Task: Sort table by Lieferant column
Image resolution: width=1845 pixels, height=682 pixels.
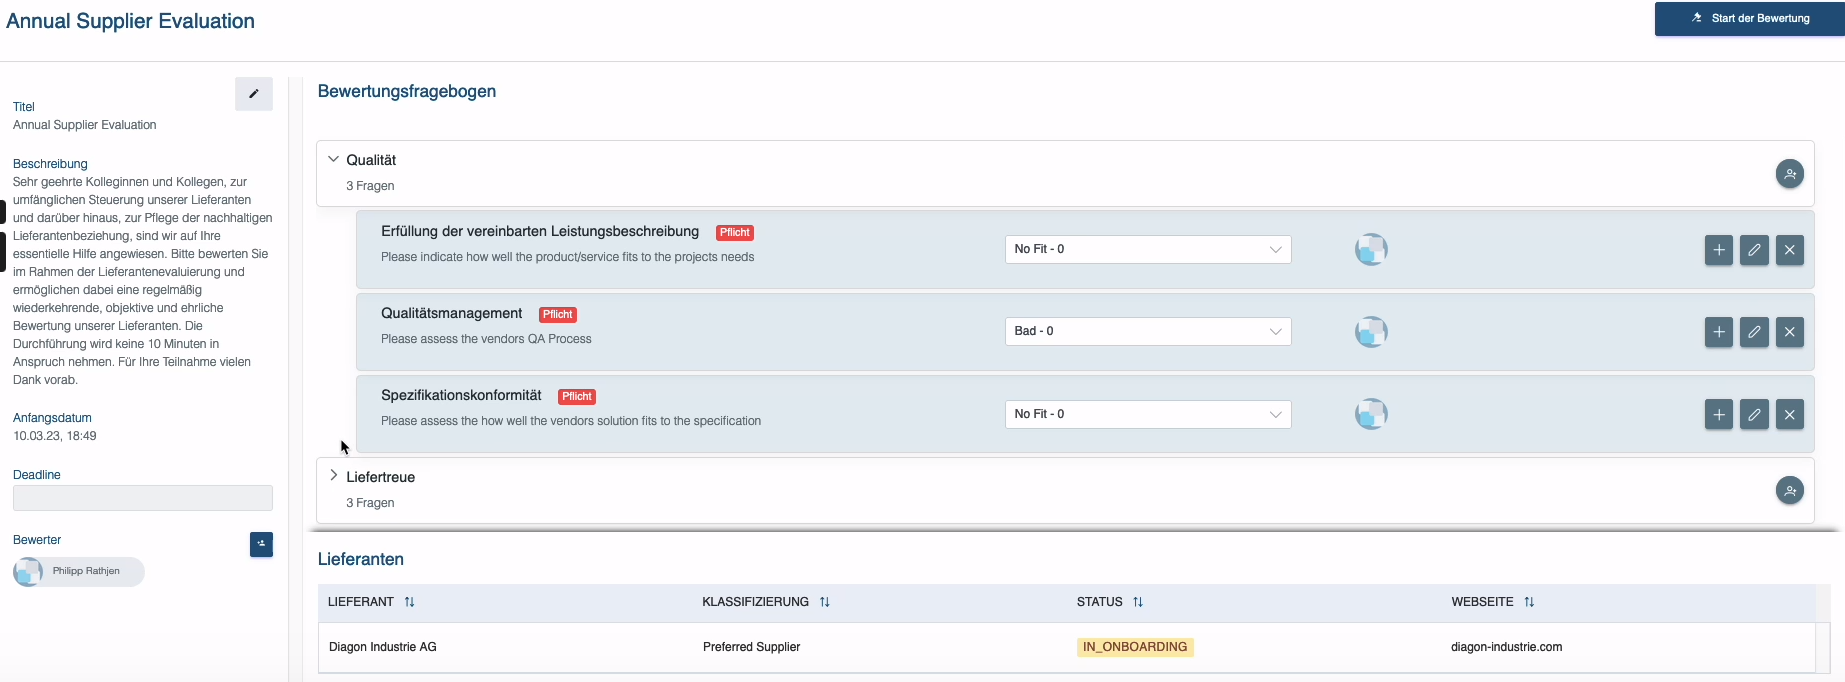Action: (x=409, y=602)
